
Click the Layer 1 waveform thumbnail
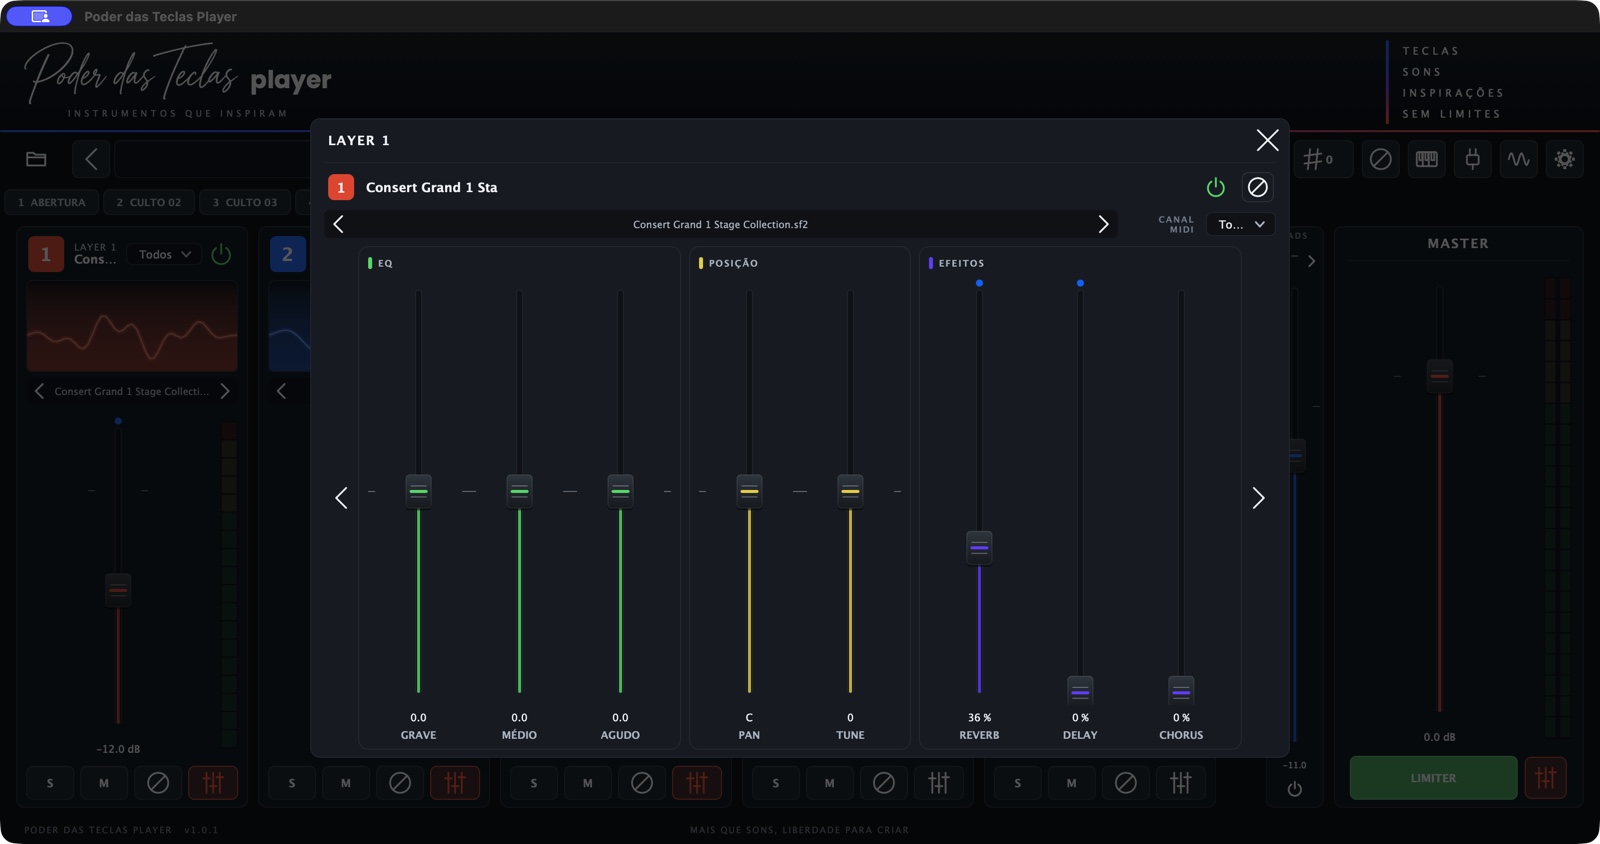click(132, 327)
